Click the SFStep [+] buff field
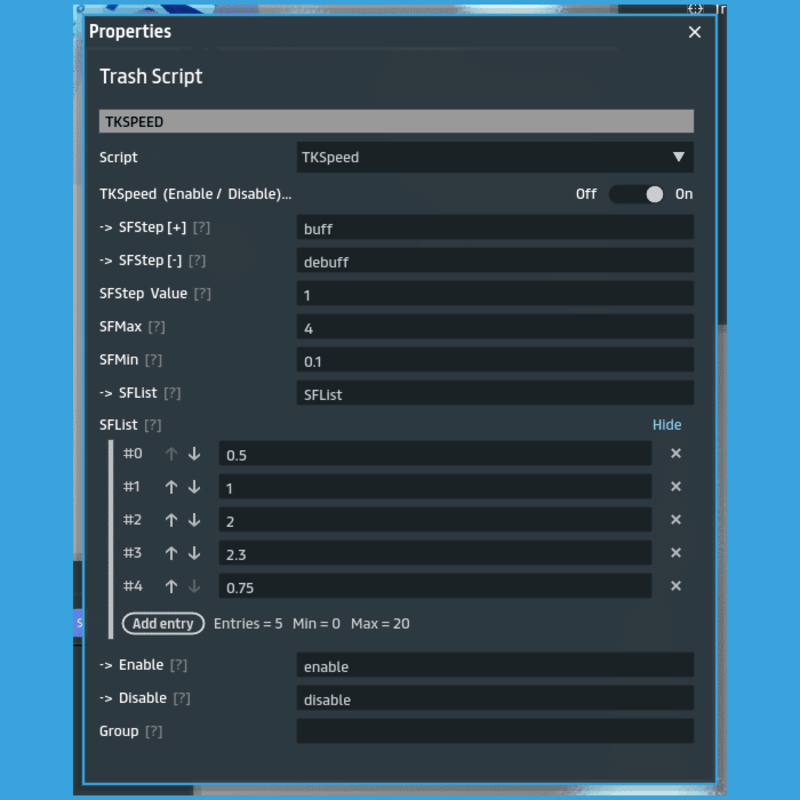Screen dimensions: 800x800 coord(494,228)
